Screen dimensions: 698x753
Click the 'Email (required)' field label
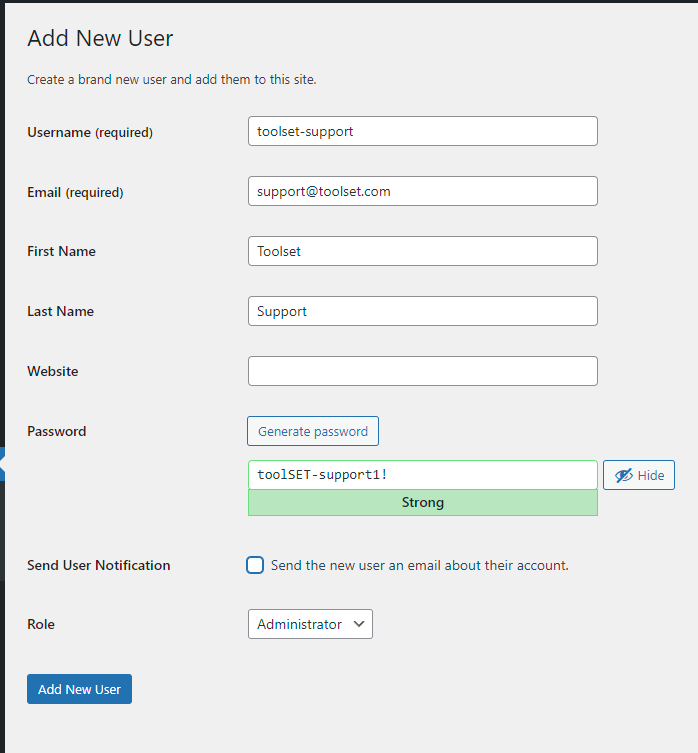click(x=75, y=192)
